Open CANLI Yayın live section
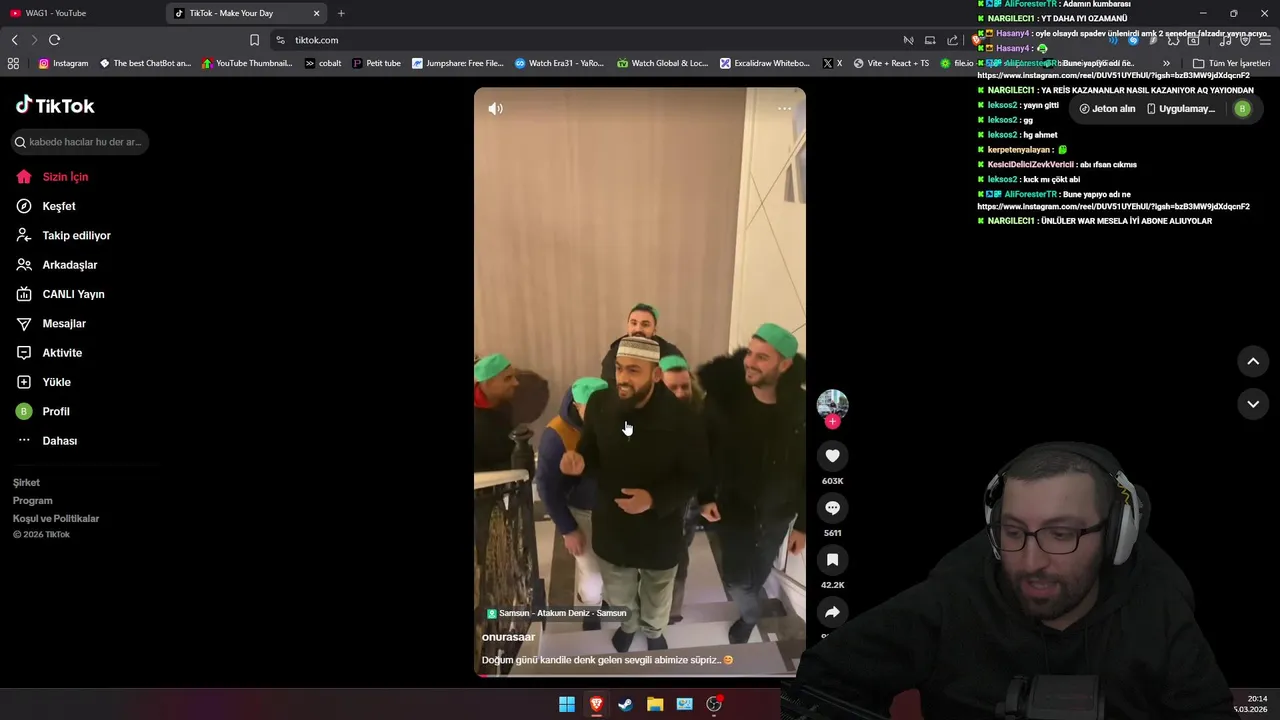1280x720 pixels. [x=60, y=294]
